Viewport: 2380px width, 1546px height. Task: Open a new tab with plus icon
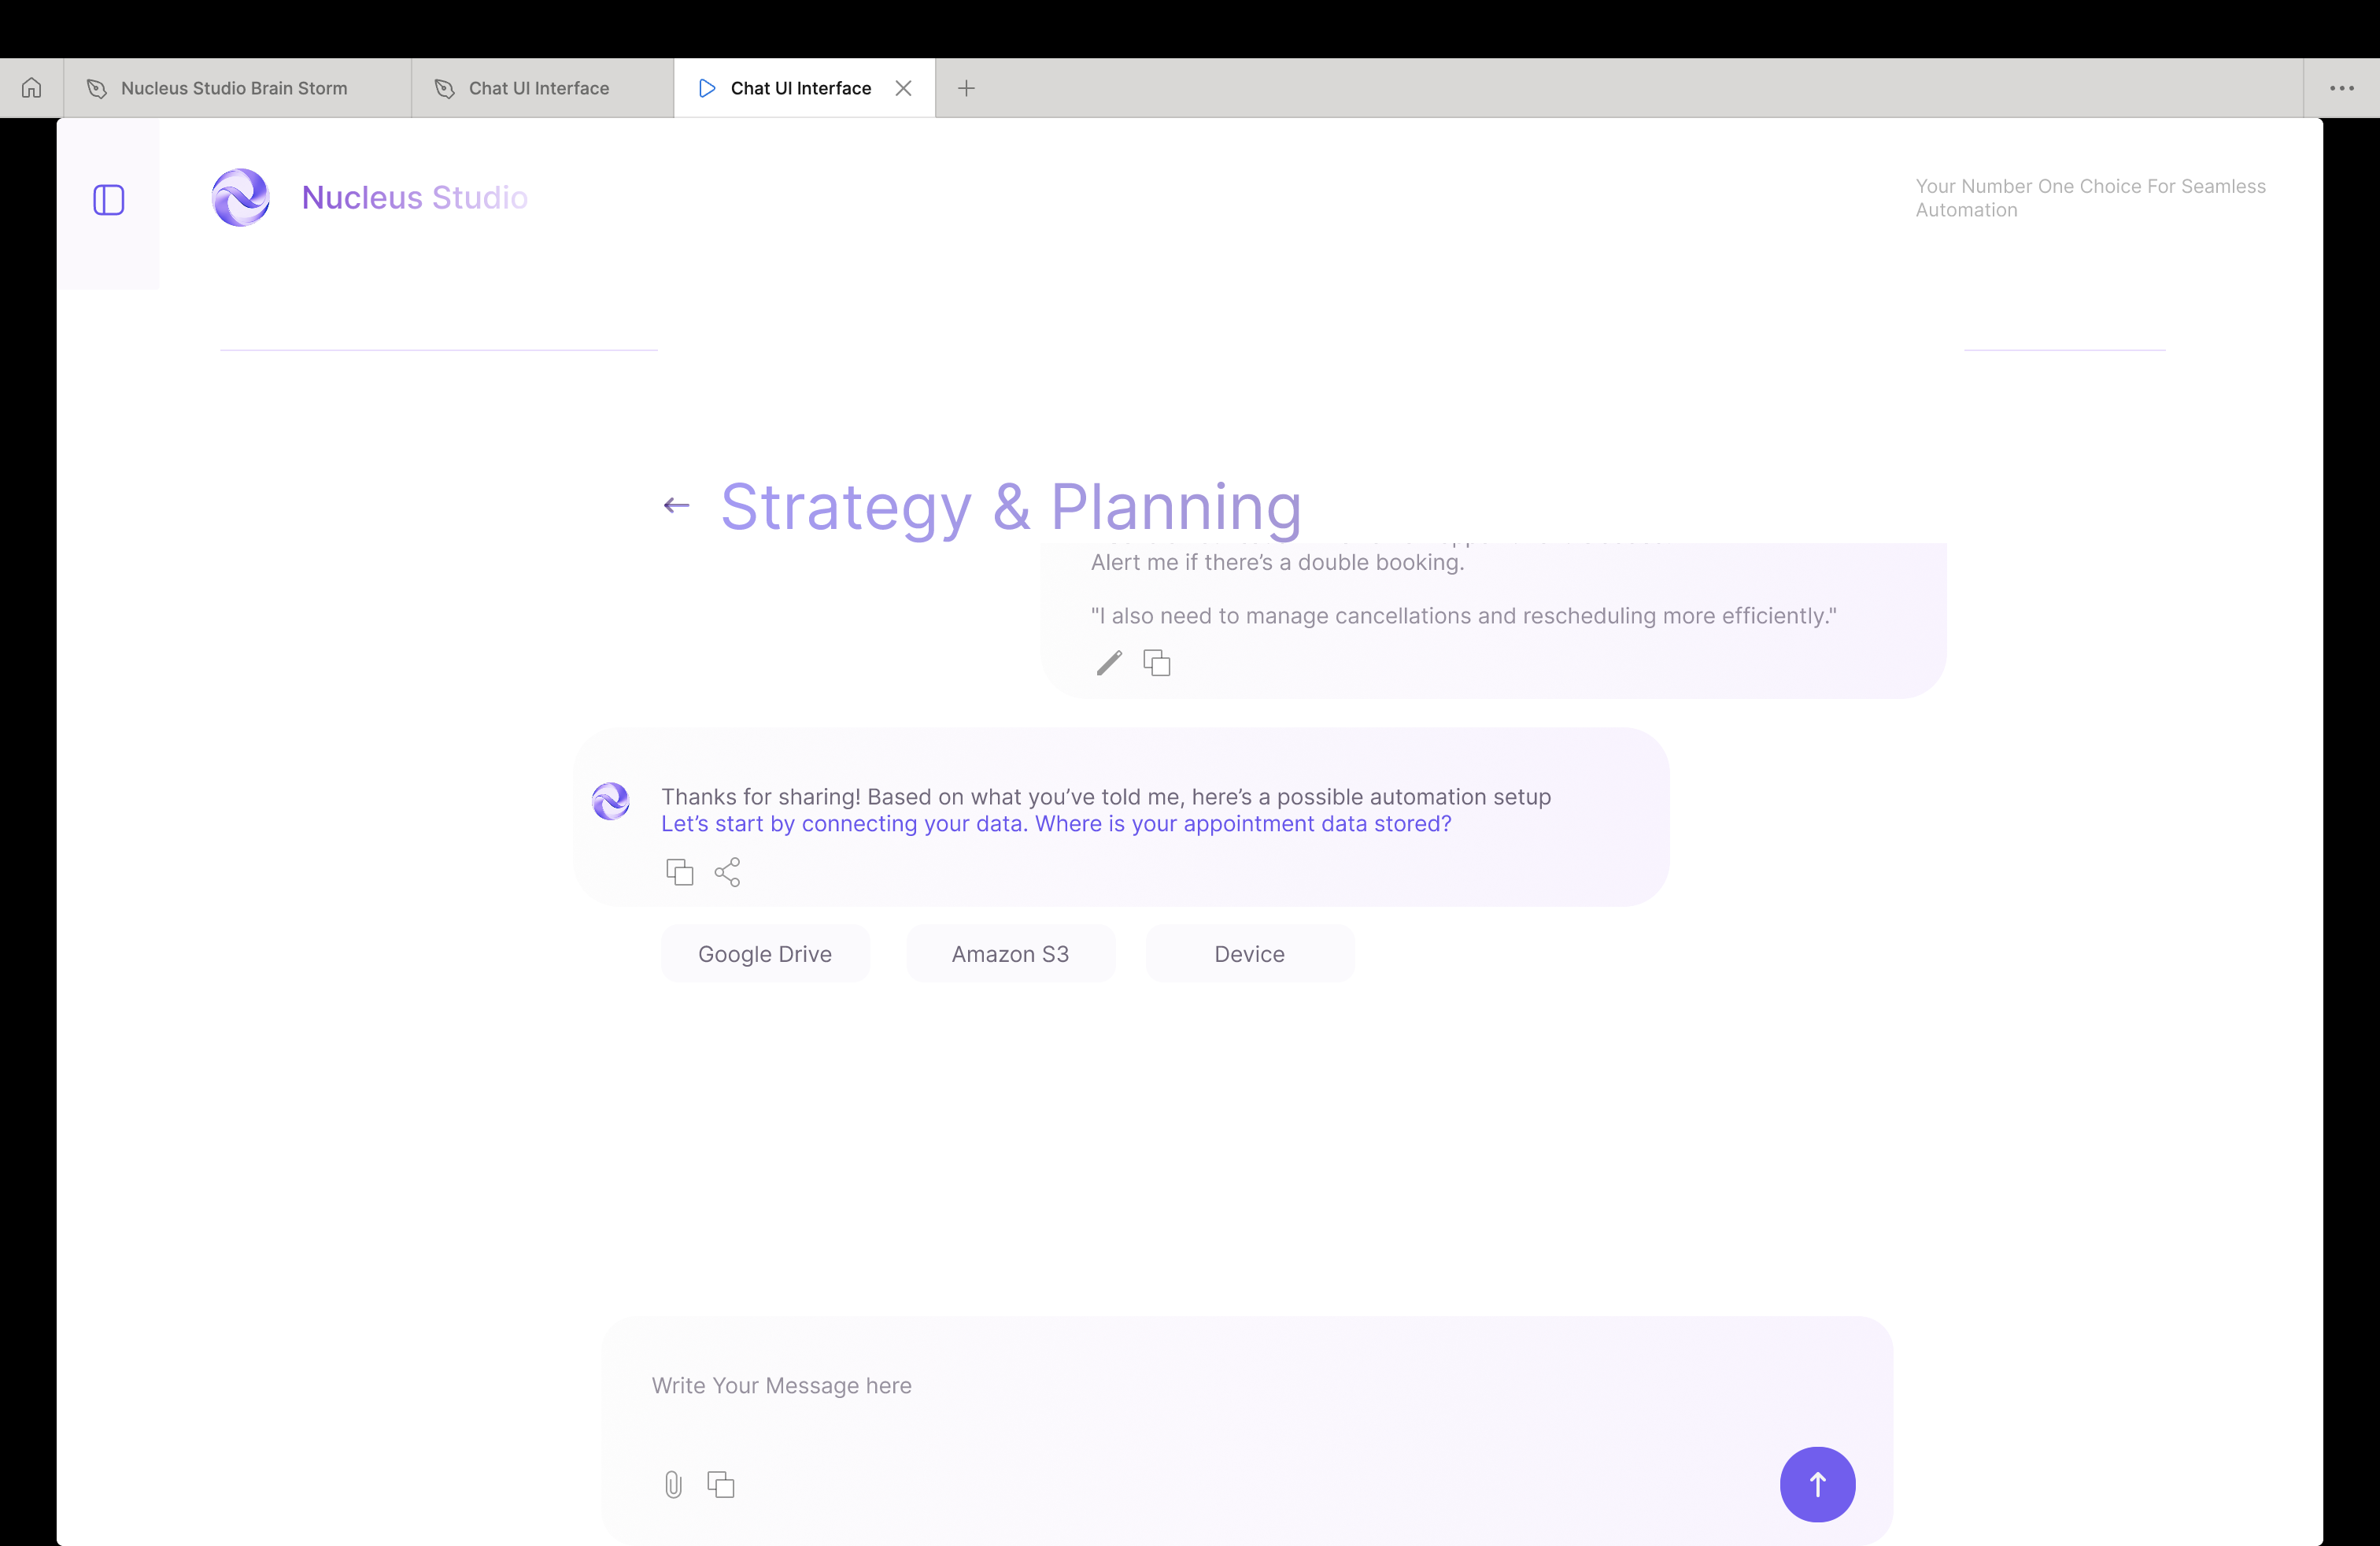[x=966, y=88]
